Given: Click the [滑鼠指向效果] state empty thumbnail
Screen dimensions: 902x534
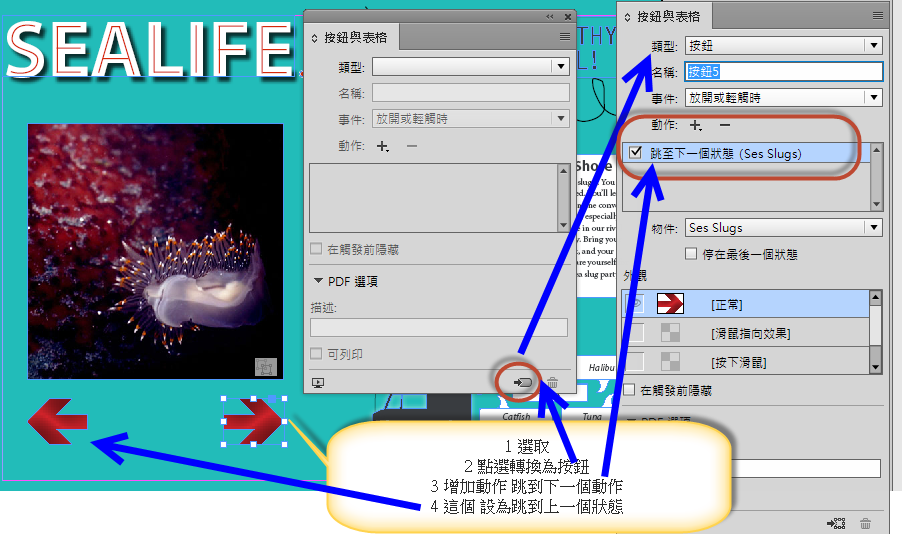Looking at the screenshot, I should pos(670,333).
